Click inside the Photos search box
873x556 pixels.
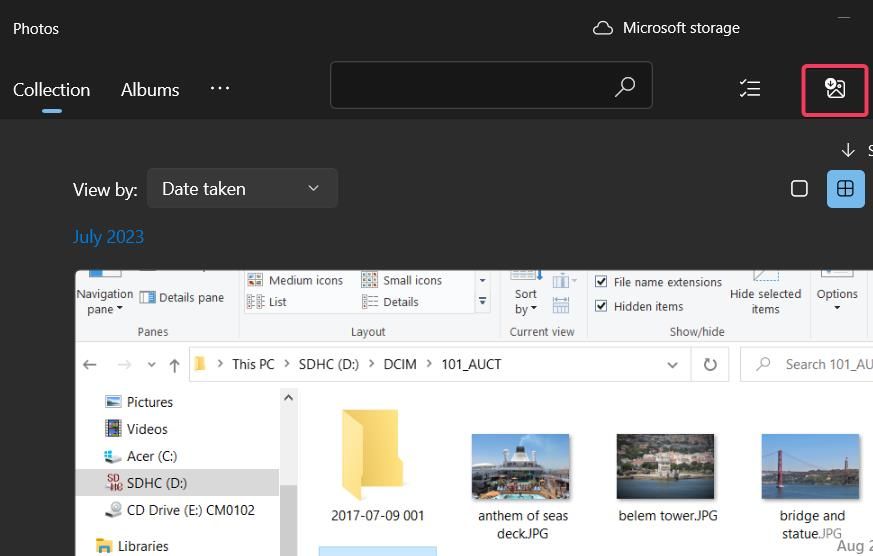pyautogui.click(x=470, y=87)
